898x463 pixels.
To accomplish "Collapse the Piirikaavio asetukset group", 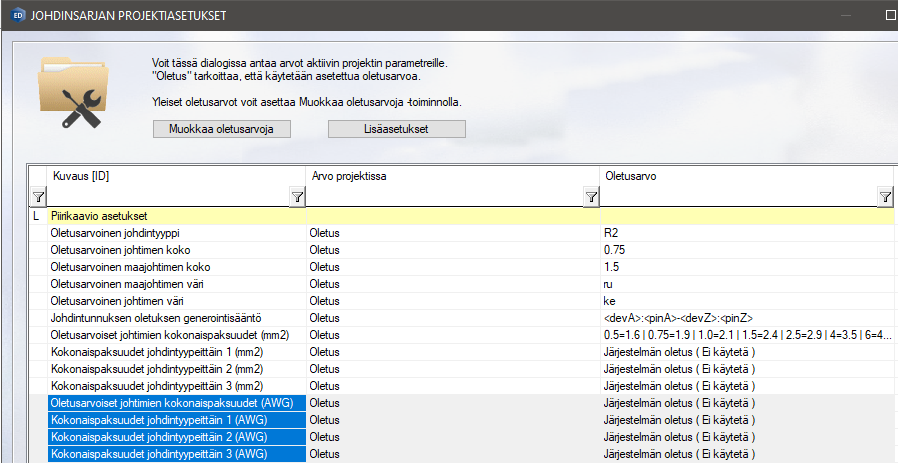I will pyautogui.click(x=37, y=215).
